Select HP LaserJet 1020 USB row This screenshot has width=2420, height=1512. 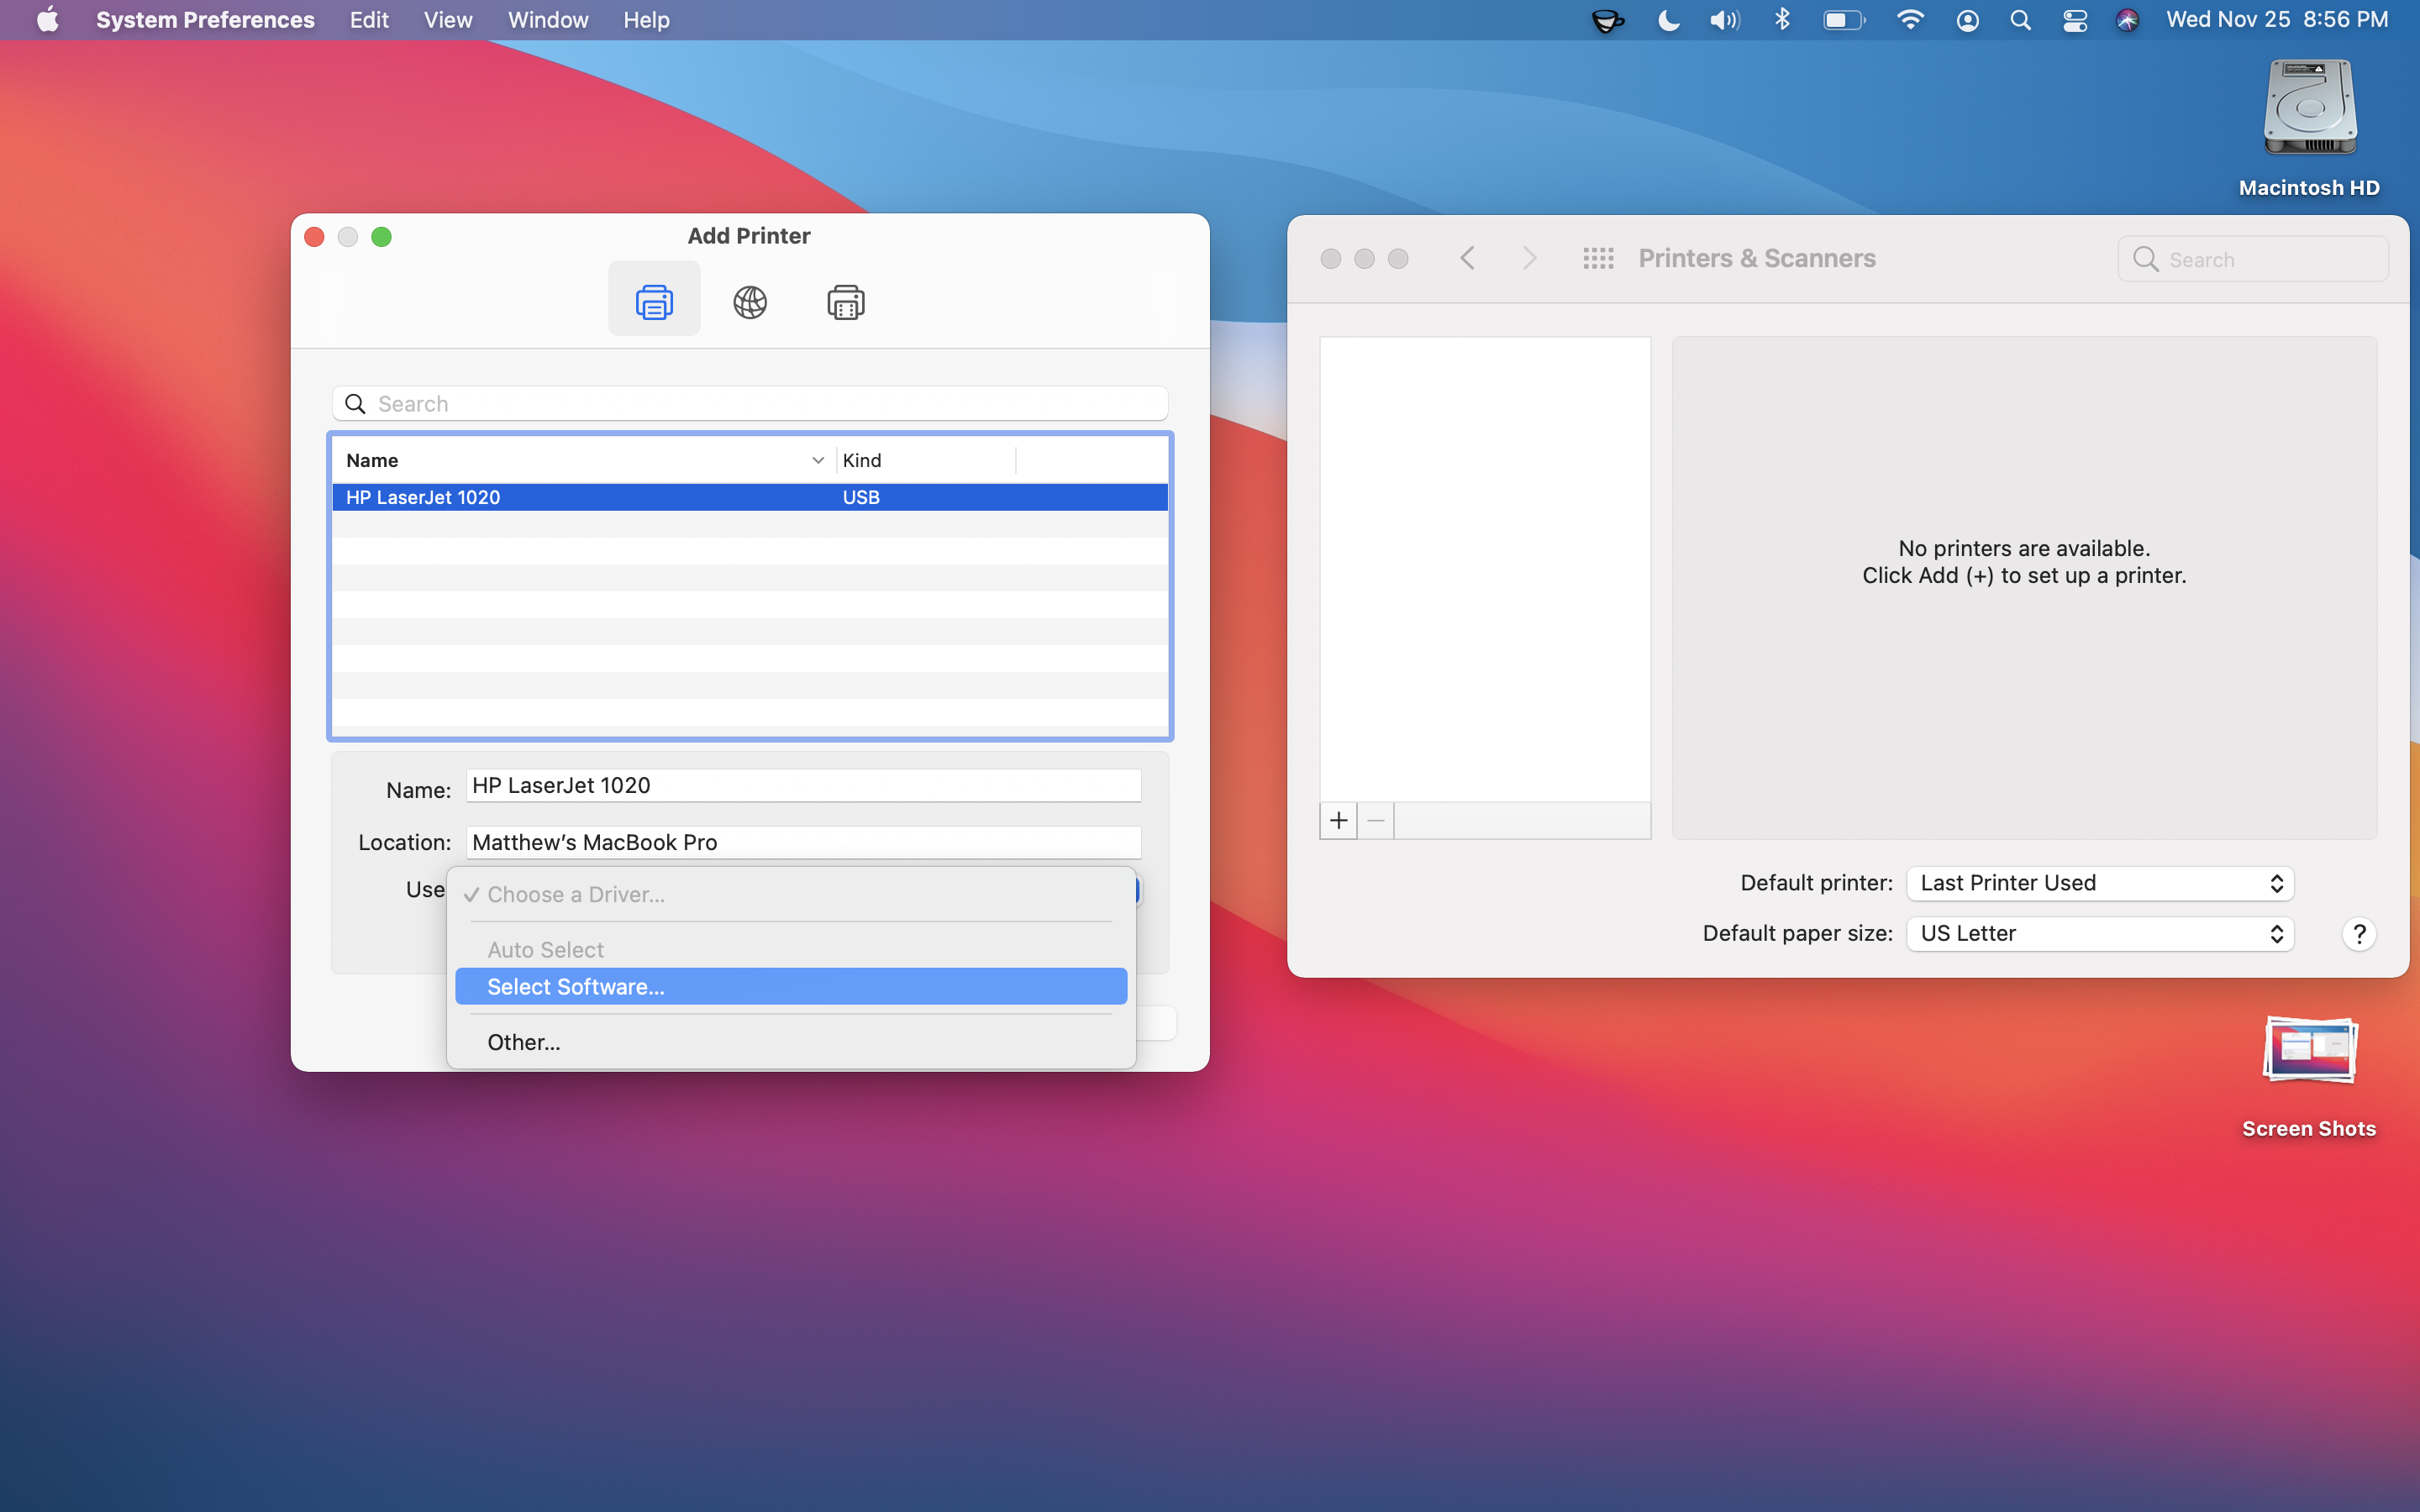pyautogui.click(x=750, y=497)
